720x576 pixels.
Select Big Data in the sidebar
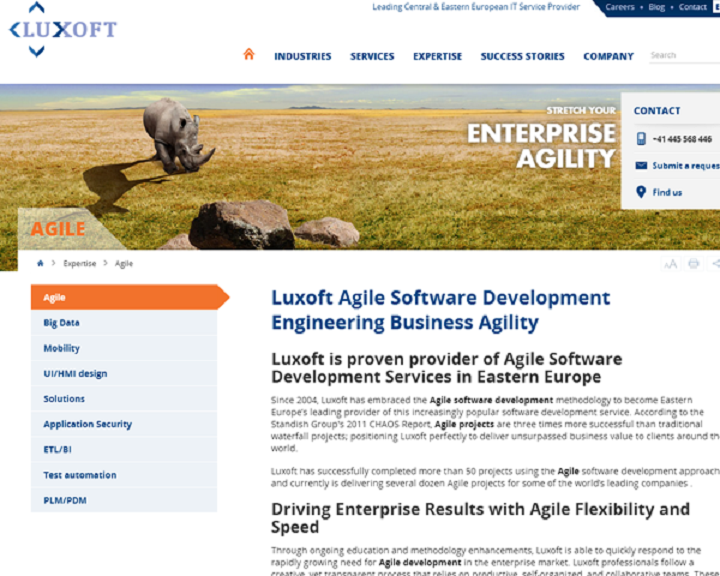click(x=124, y=322)
